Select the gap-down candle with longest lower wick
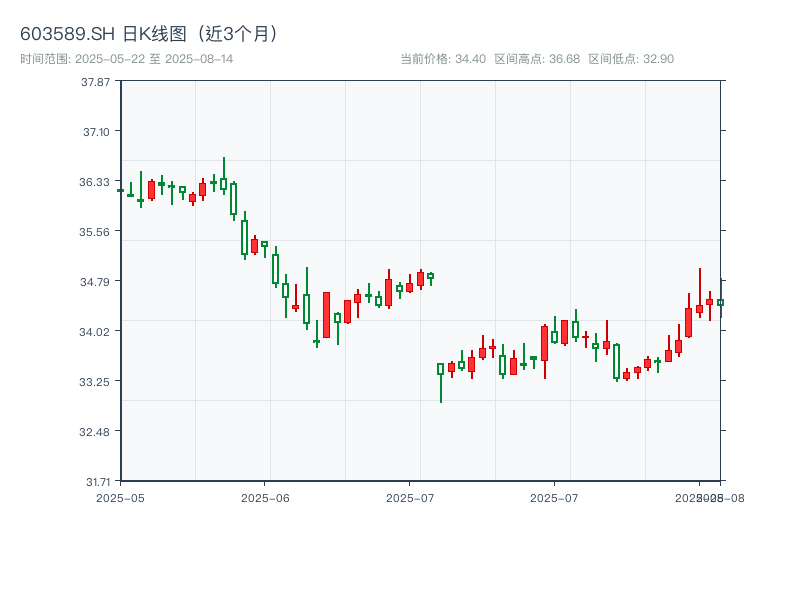 pos(441,370)
